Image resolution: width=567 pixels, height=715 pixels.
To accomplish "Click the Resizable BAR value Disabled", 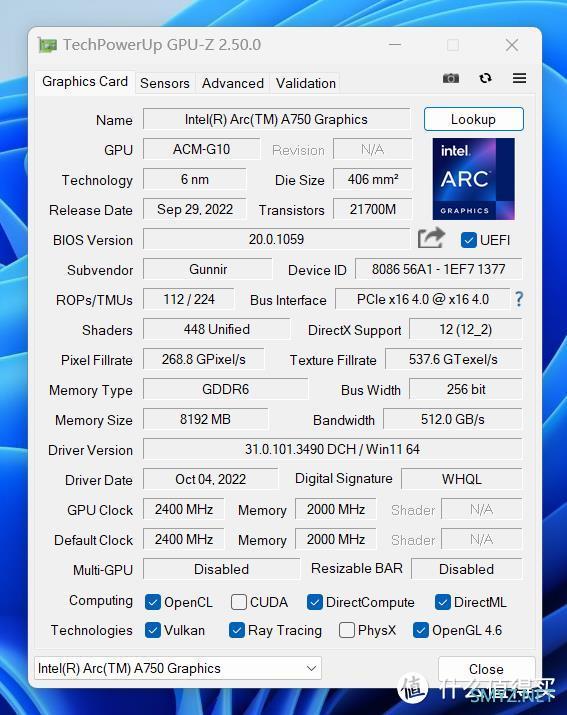I will tap(466, 569).
